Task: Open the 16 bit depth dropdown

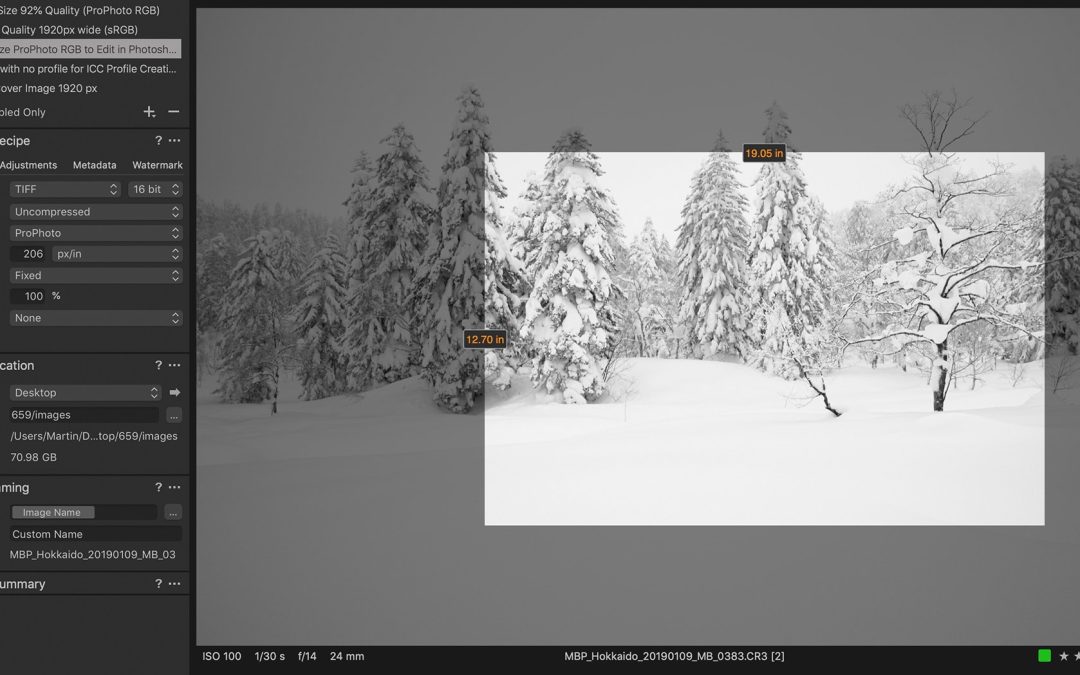Action: [155, 189]
